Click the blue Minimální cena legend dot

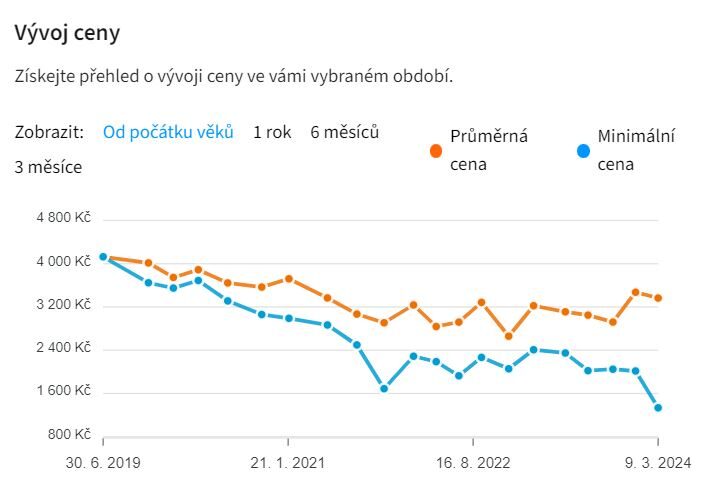(584, 151)
